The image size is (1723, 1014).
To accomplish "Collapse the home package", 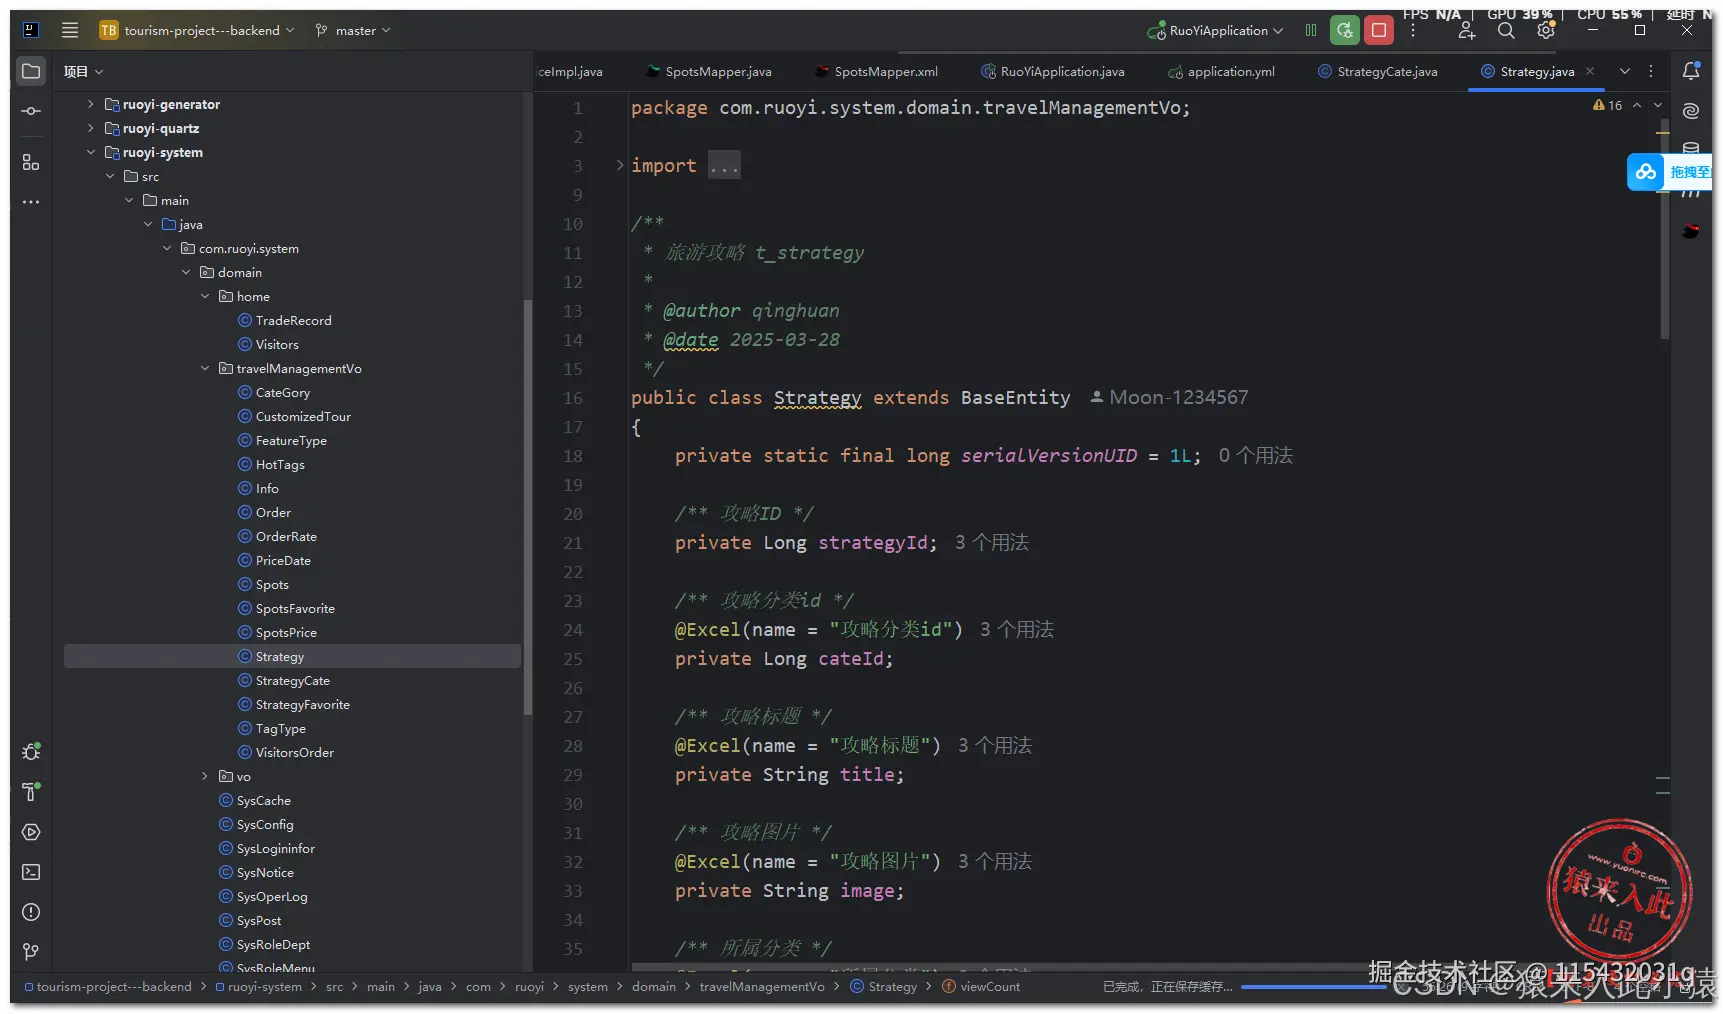I will click(x=205, y=296).
